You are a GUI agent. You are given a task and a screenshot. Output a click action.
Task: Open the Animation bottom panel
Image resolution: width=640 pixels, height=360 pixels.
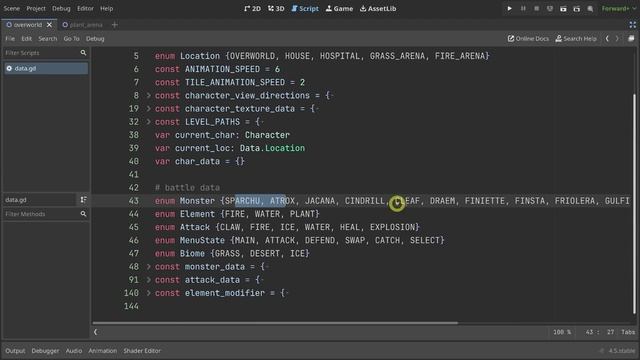click(x=102, y=351)
